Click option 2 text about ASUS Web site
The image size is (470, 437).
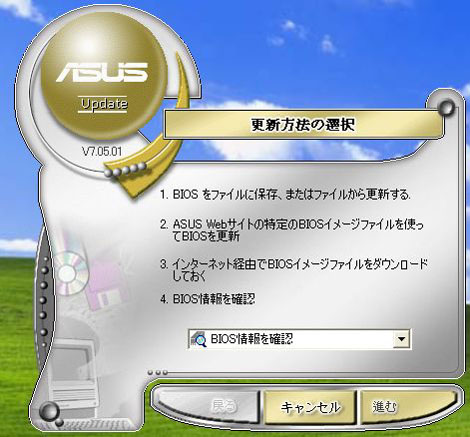(292, 230)
